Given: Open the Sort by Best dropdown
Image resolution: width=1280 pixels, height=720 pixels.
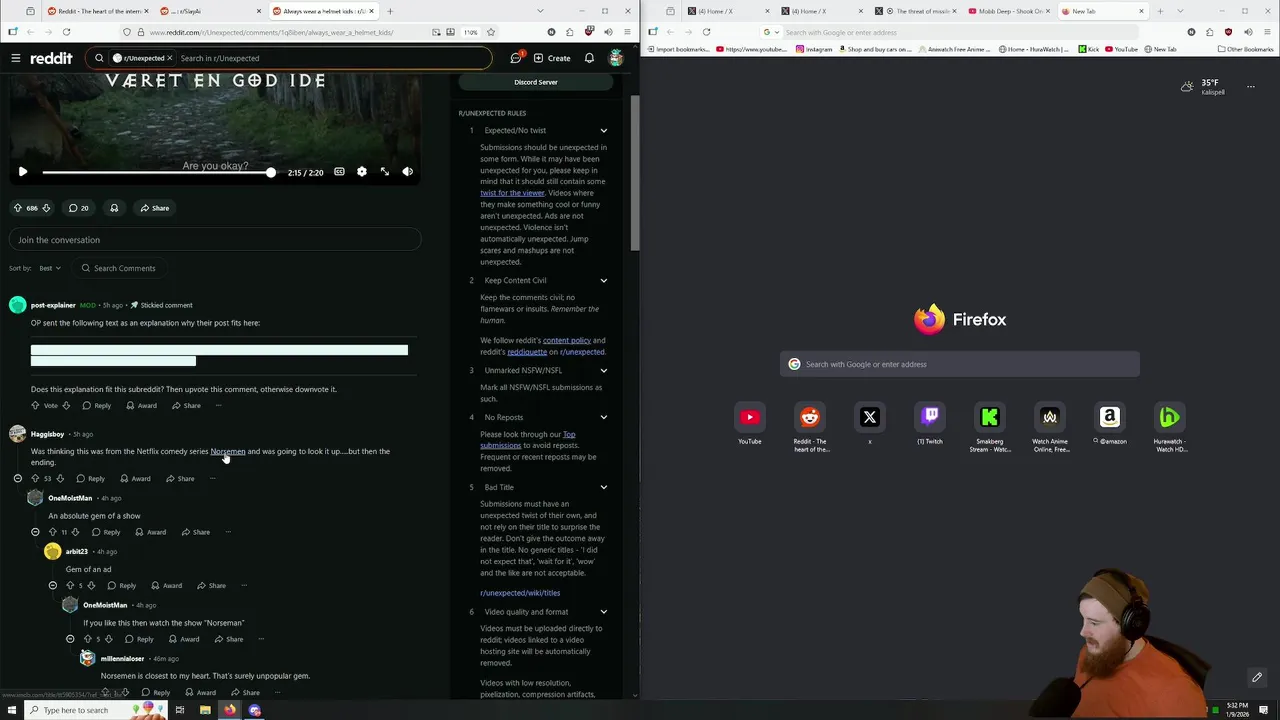Looking at the screenshot, I should point(50,268).
